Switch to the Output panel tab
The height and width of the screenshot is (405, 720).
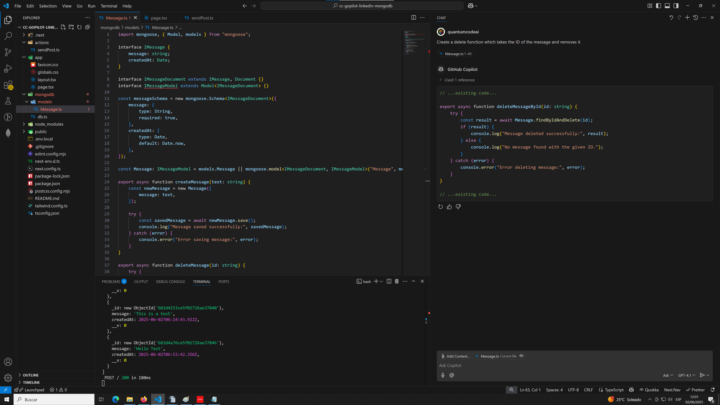(x=141, y=281)
